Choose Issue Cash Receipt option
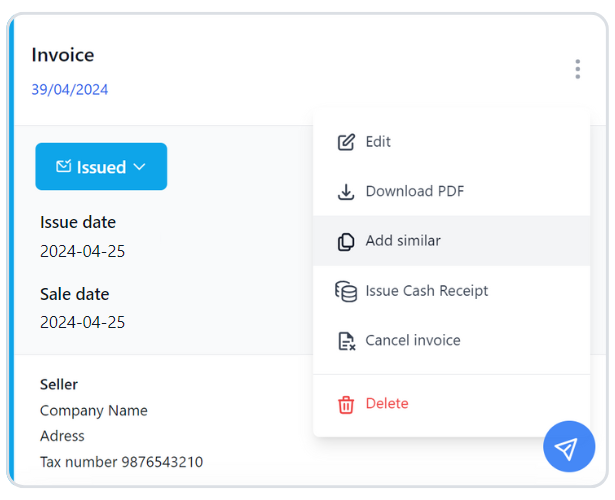 (426, 291)
